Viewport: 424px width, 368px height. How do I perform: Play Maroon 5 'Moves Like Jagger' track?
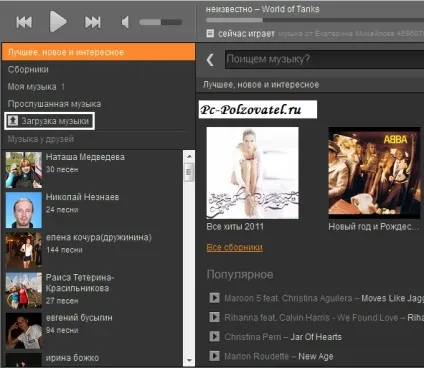(214, 298)
